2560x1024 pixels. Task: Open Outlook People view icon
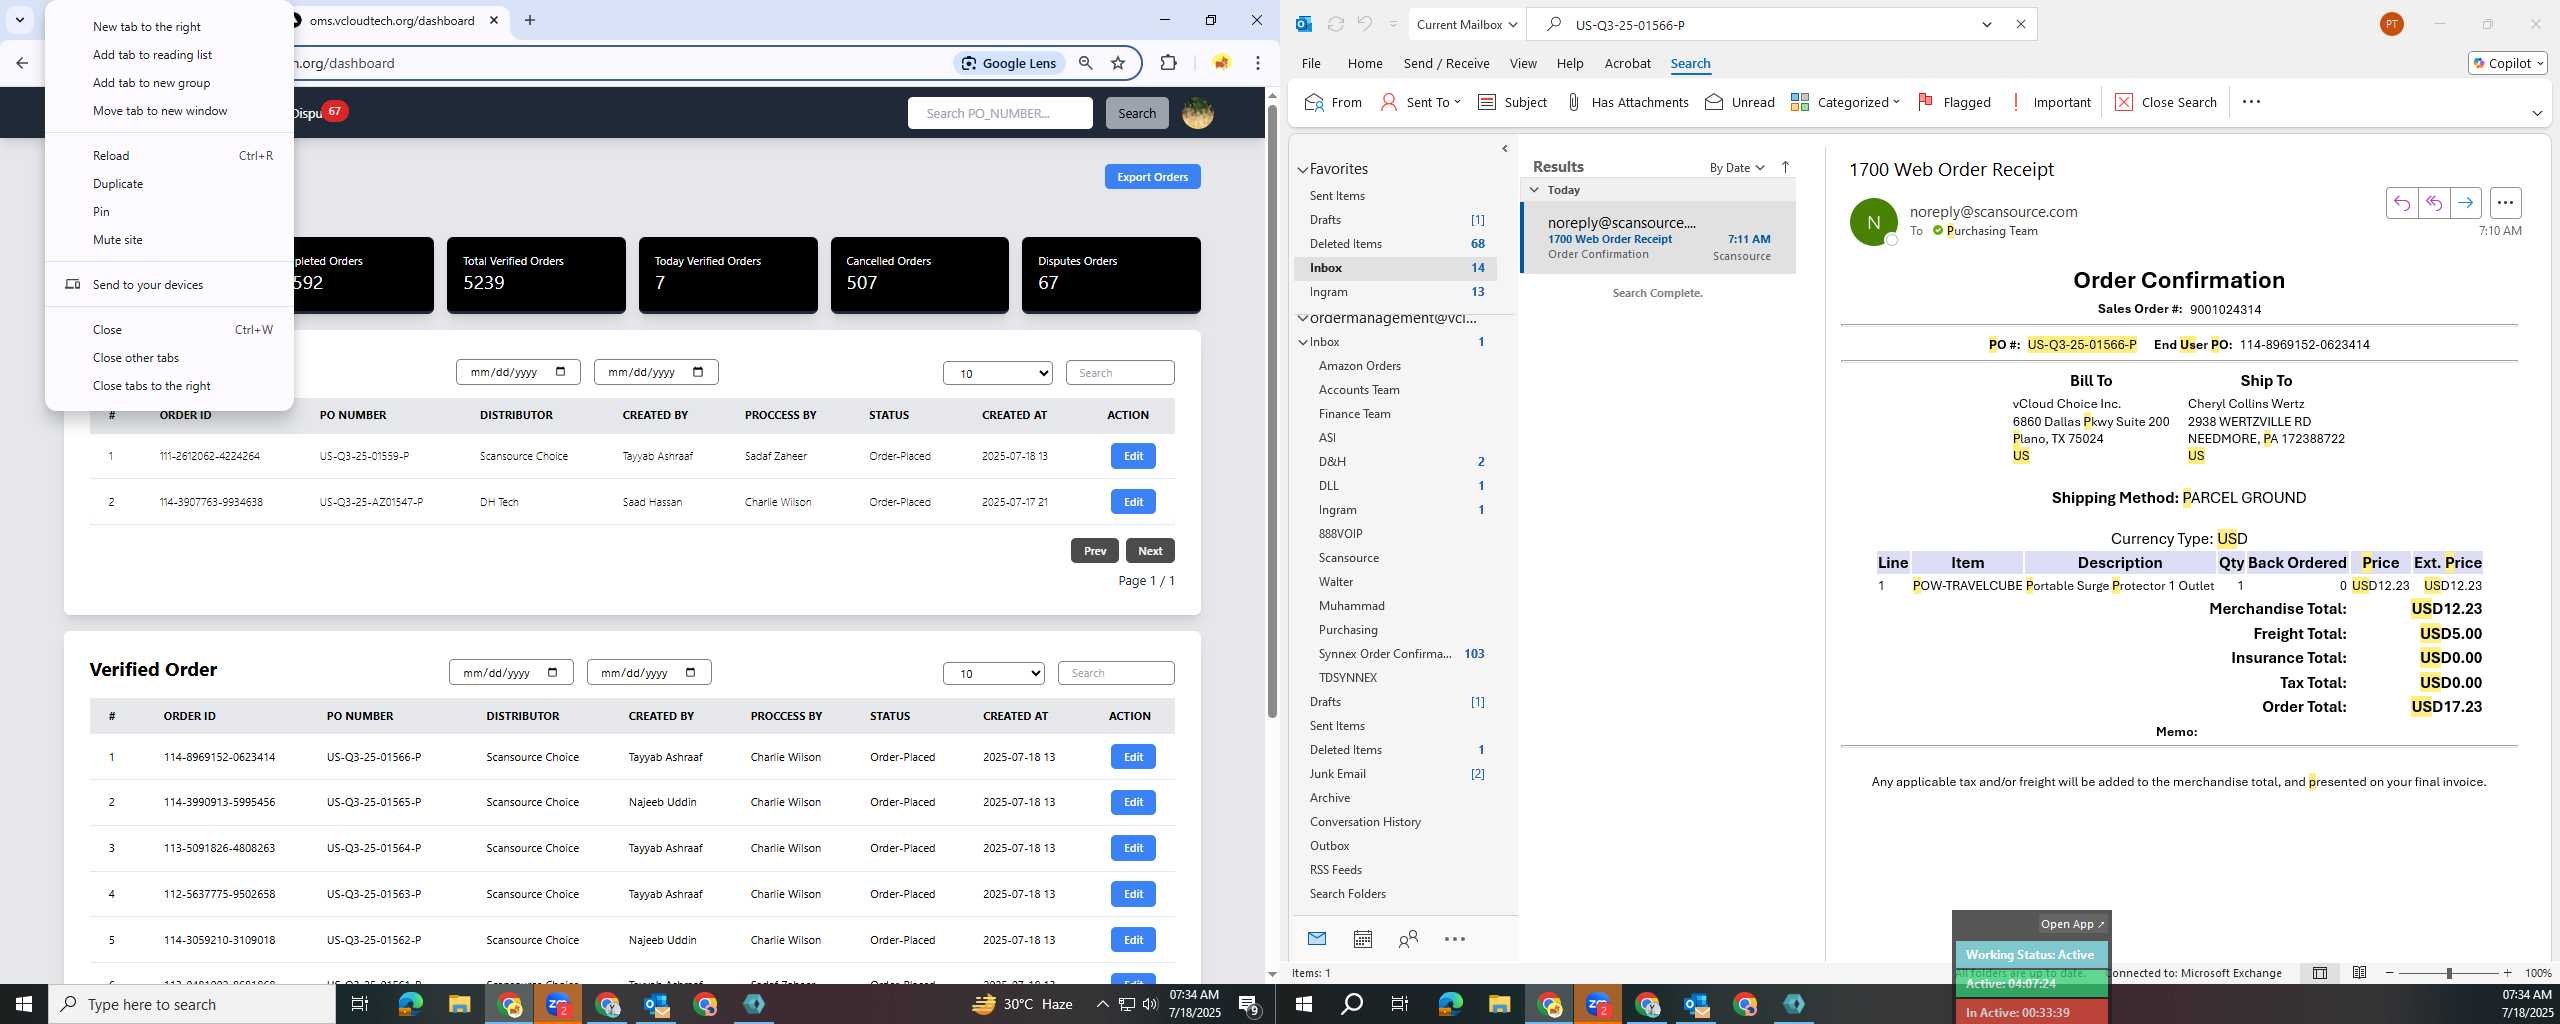click(1408, 939)
